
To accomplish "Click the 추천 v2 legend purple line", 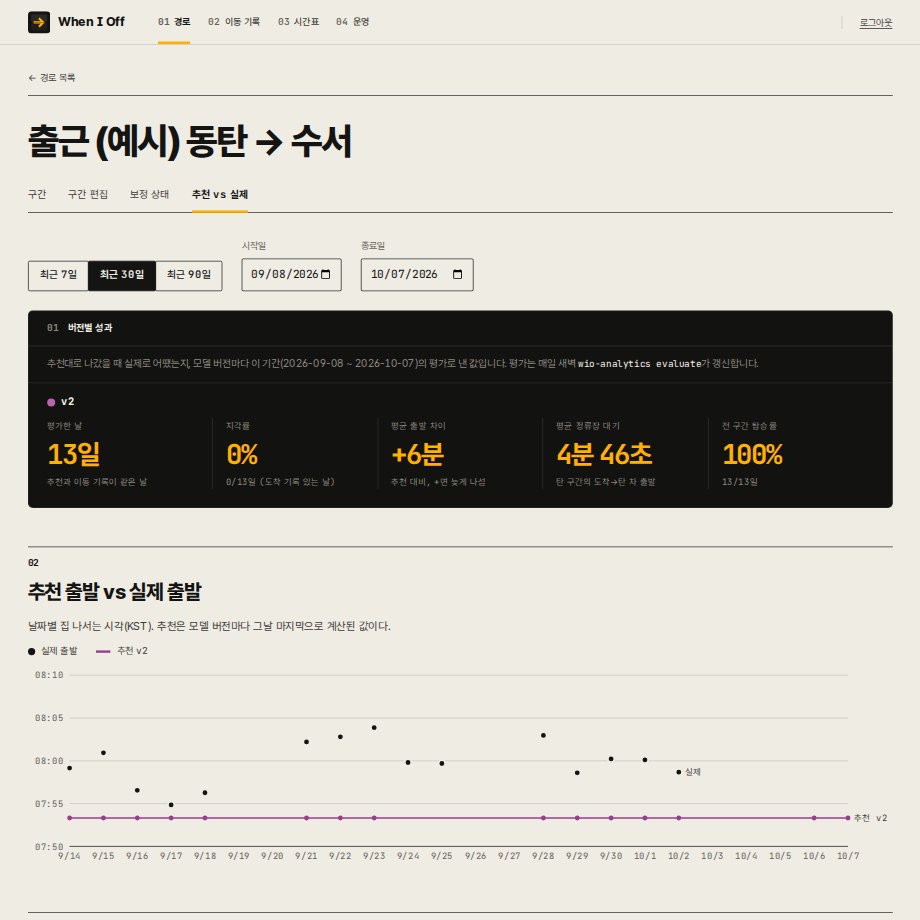I will coord(103,651).
